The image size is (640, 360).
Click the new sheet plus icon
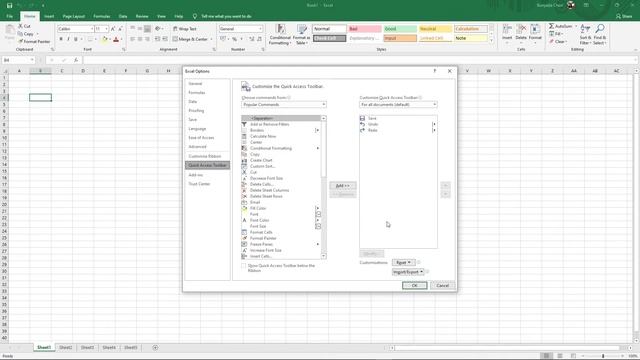click(x=155, y=348)
